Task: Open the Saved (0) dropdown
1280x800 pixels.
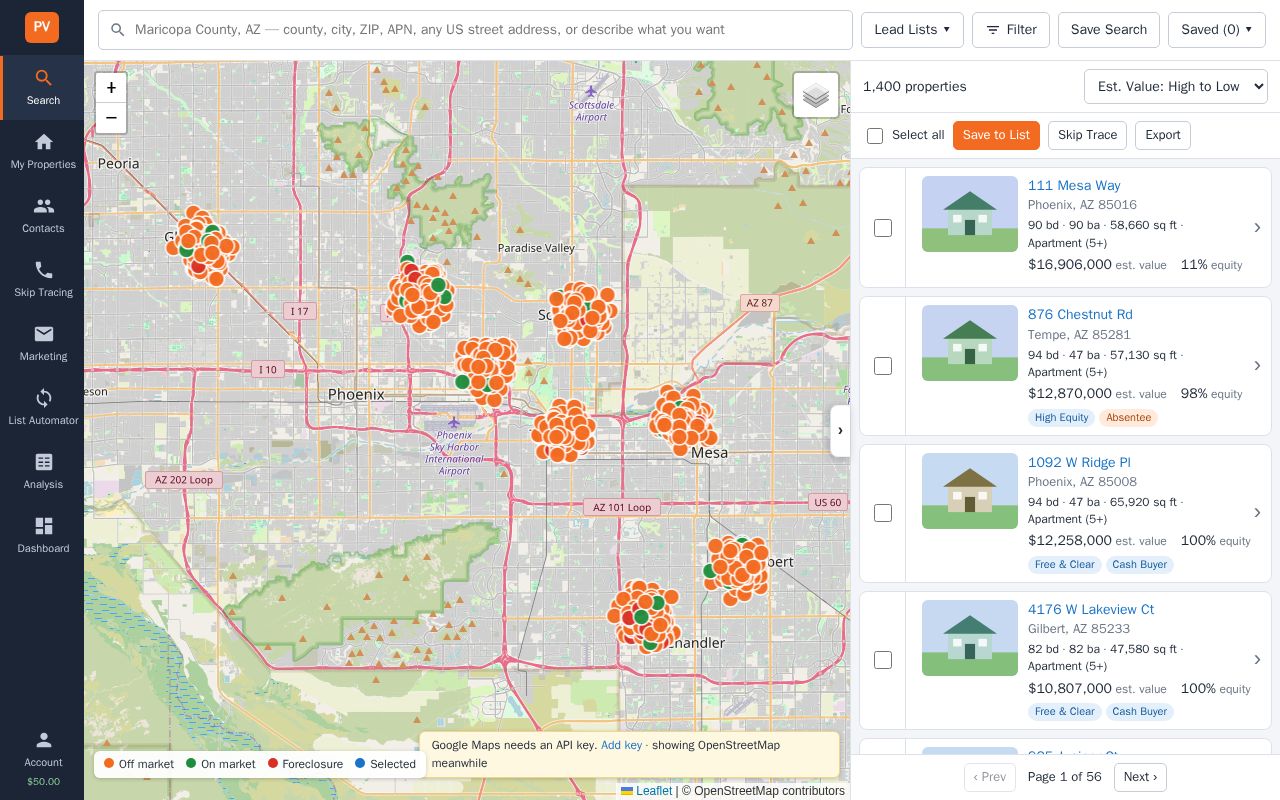Action: (x=1217, y=30)
